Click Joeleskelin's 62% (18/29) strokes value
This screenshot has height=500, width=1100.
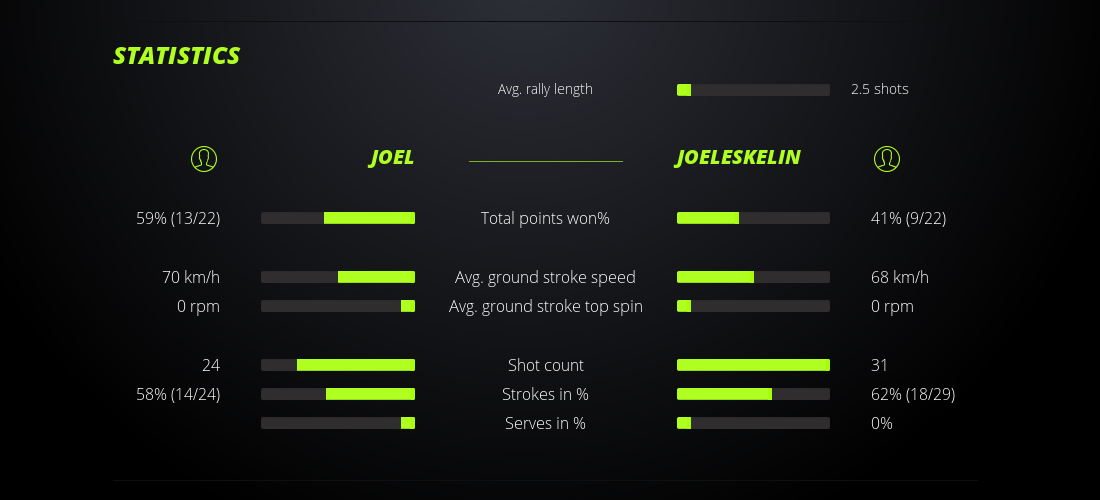tap(913, 394)
